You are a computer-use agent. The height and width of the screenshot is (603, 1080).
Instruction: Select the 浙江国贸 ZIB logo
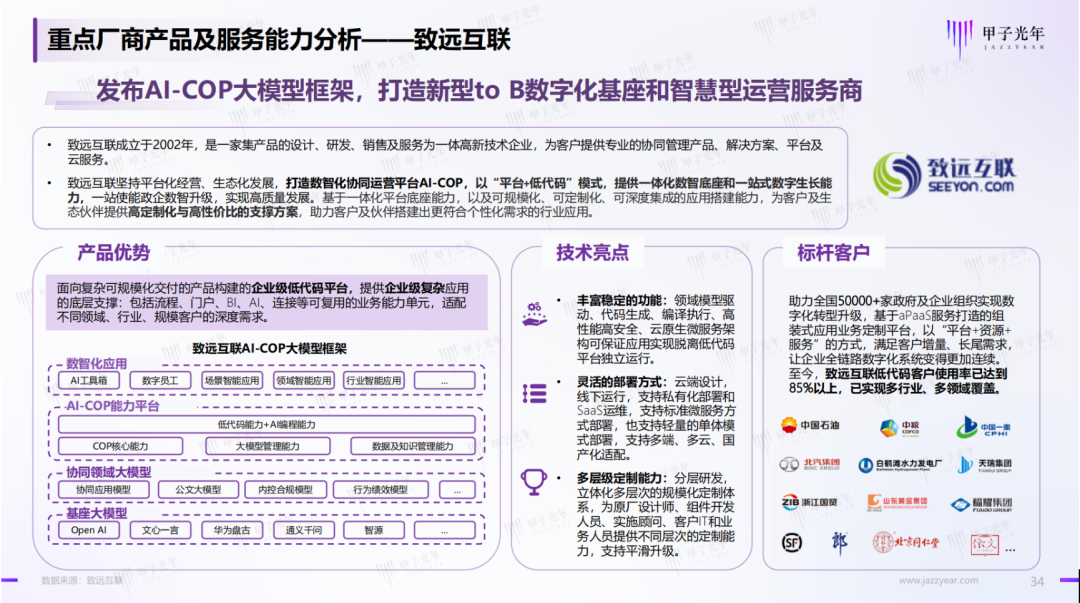pos(809,502)
